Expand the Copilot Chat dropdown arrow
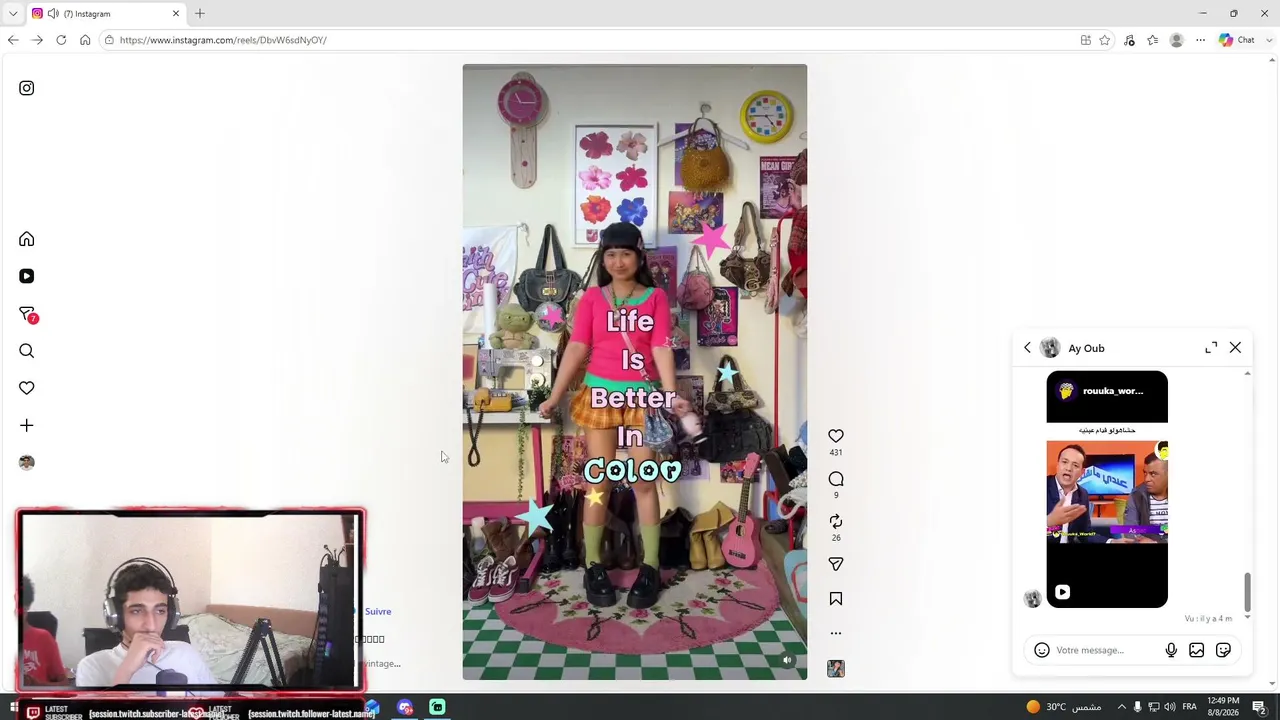 [1270, 40]
